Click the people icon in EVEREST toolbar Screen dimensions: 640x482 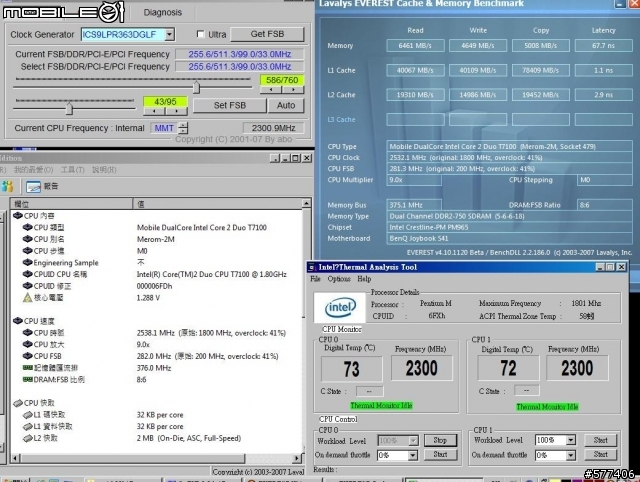(7, 187)
